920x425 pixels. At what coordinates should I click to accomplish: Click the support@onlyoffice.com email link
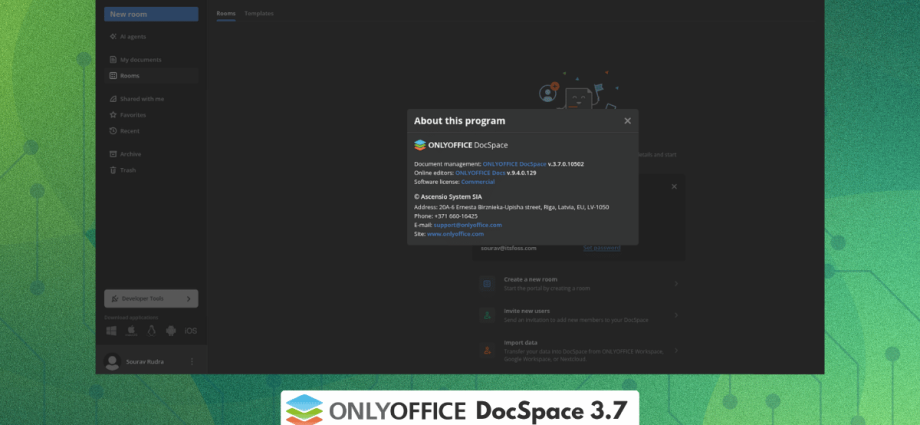(x=468, y=225)
